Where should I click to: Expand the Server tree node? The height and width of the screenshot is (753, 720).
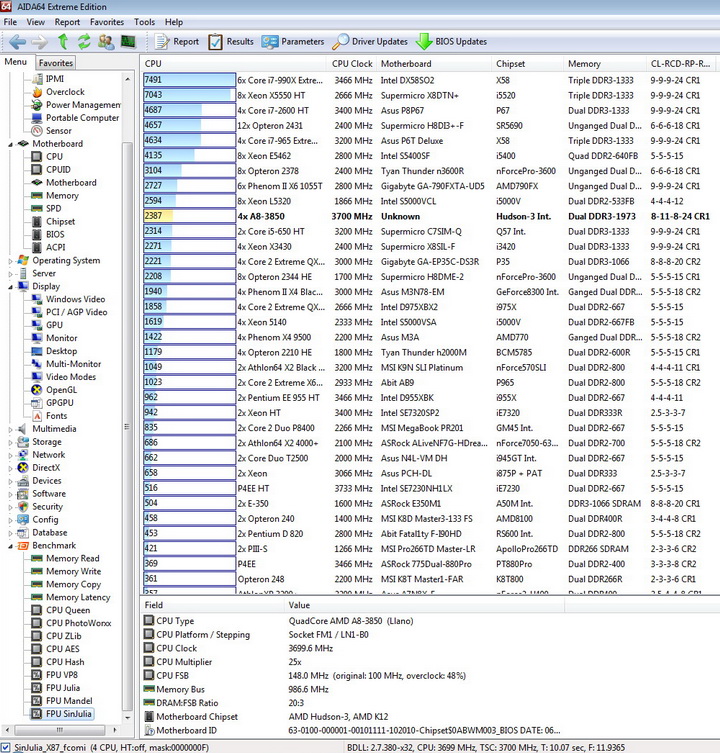pyautogui.click(x=11, y=274)
